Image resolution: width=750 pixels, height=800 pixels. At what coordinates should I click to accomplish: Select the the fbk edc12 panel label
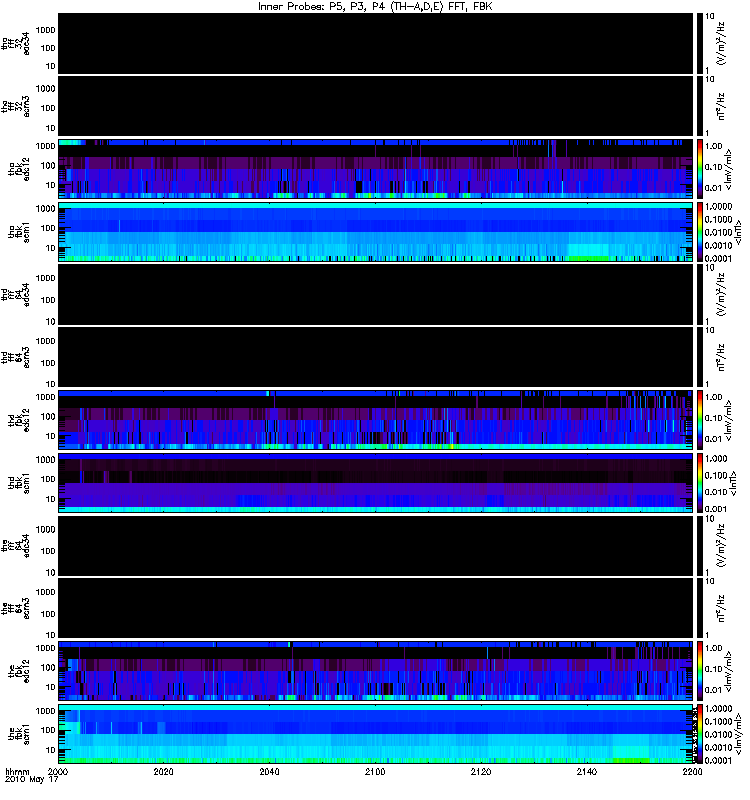point(19,671)
